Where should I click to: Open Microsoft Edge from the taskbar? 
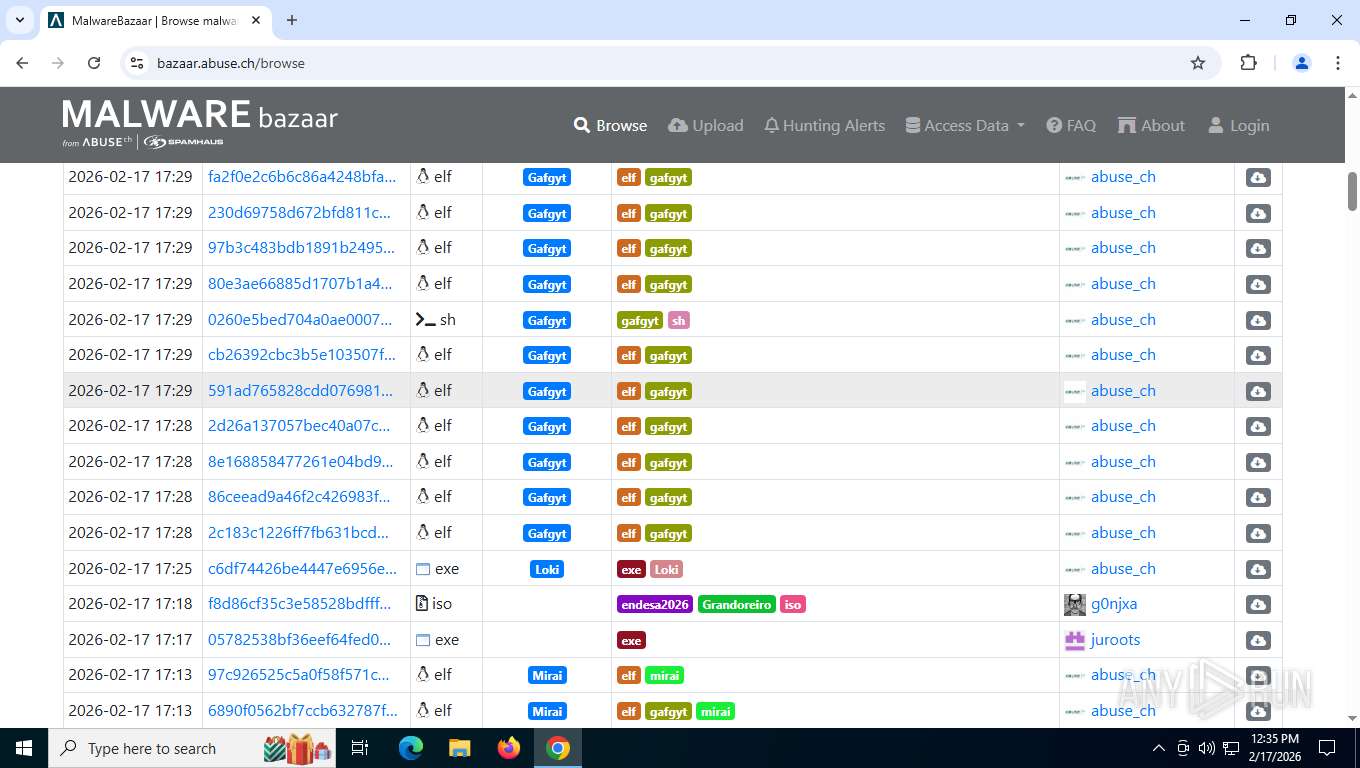tap(411, 748)
